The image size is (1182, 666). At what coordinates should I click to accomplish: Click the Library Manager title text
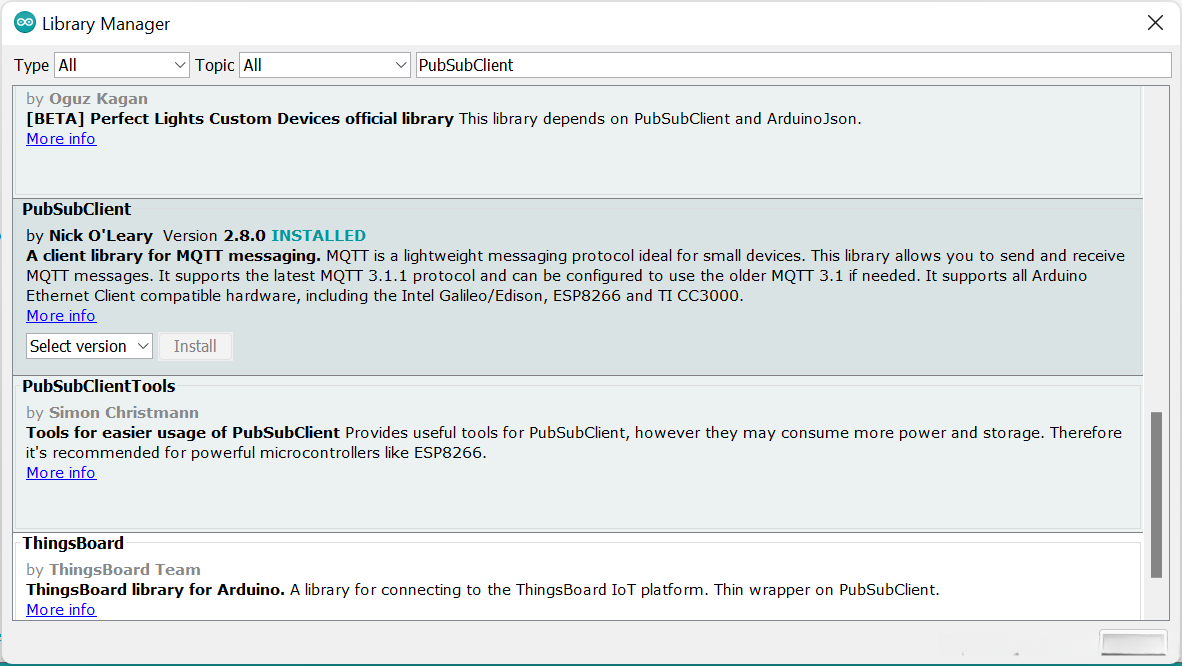click(106, 24)
